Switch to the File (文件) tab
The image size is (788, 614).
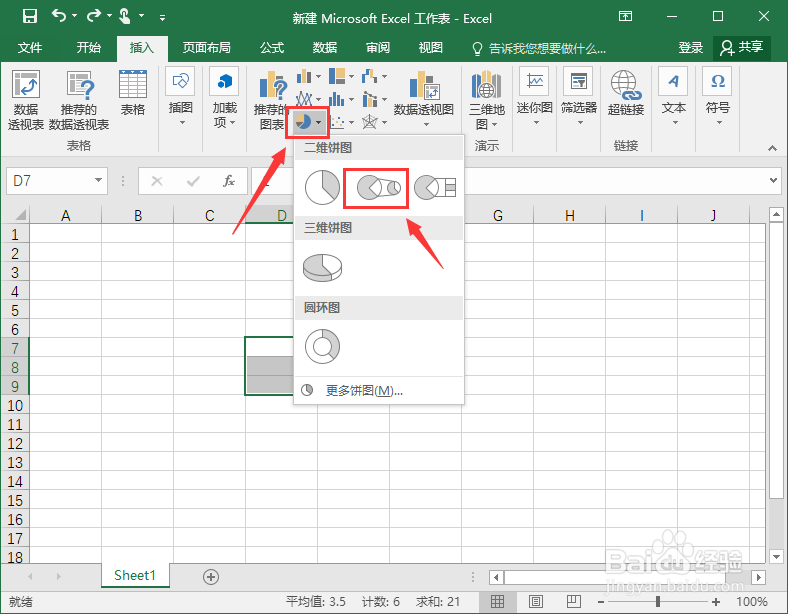[30, 48]
